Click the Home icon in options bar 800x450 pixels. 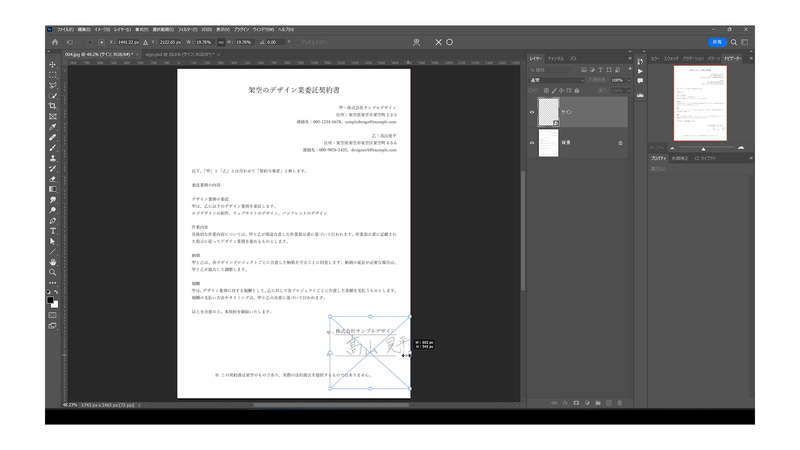(55, 42)
